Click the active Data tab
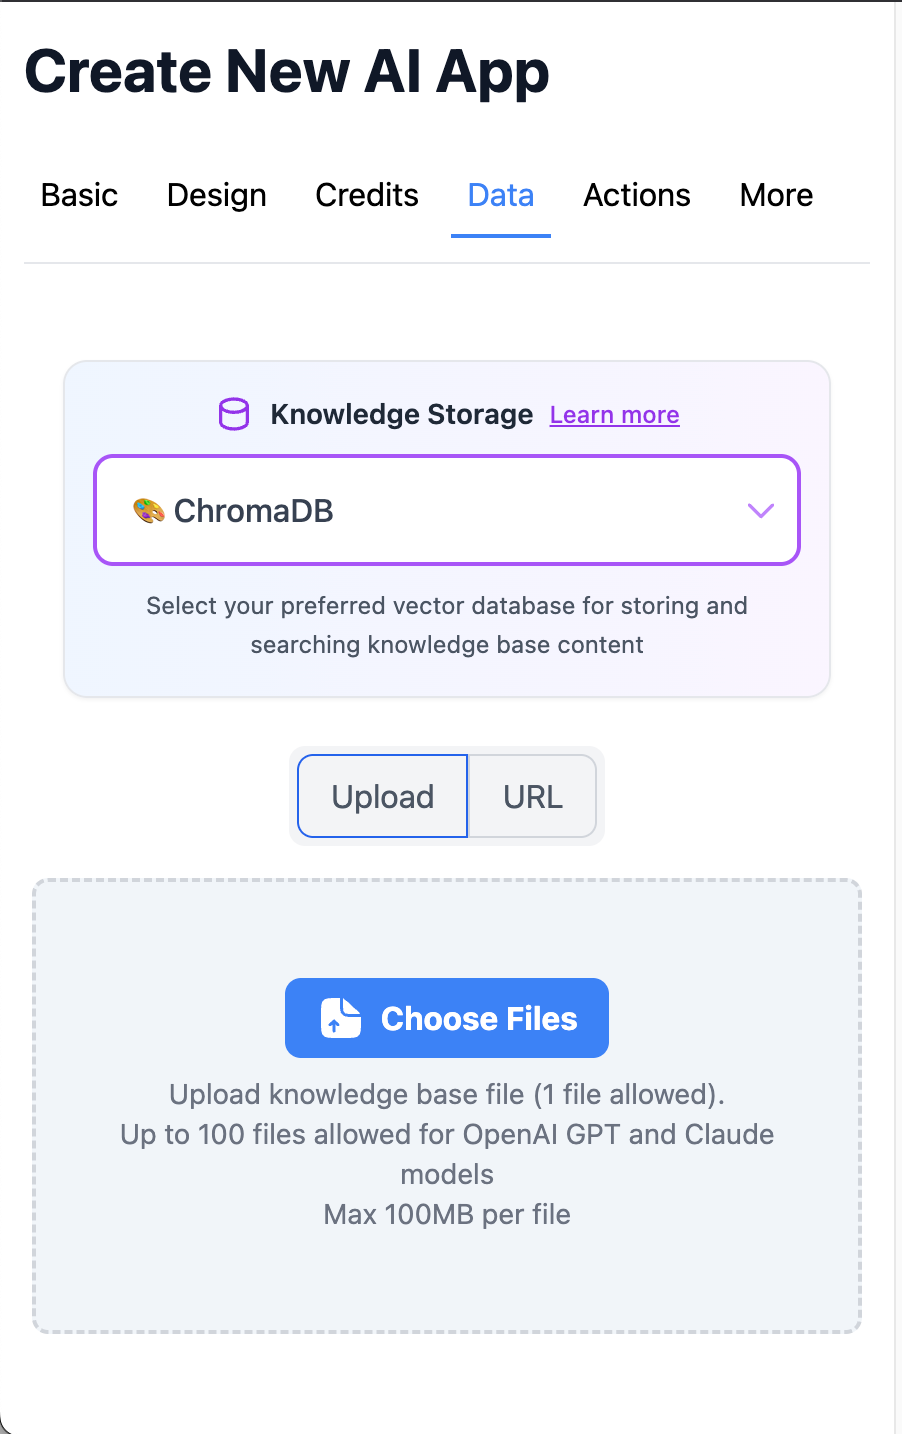The height and width of the screenshot is (1434, 902). pyautogui.click(x=501, y=195)
